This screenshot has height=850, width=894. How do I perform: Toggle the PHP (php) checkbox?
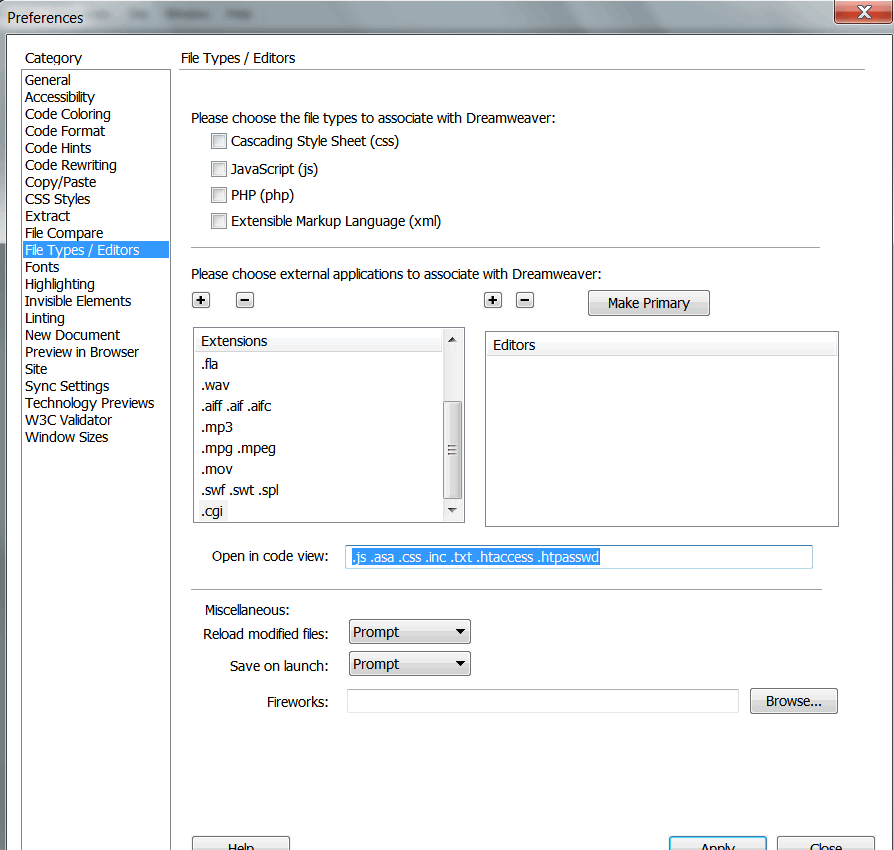(x=219, y=195)
